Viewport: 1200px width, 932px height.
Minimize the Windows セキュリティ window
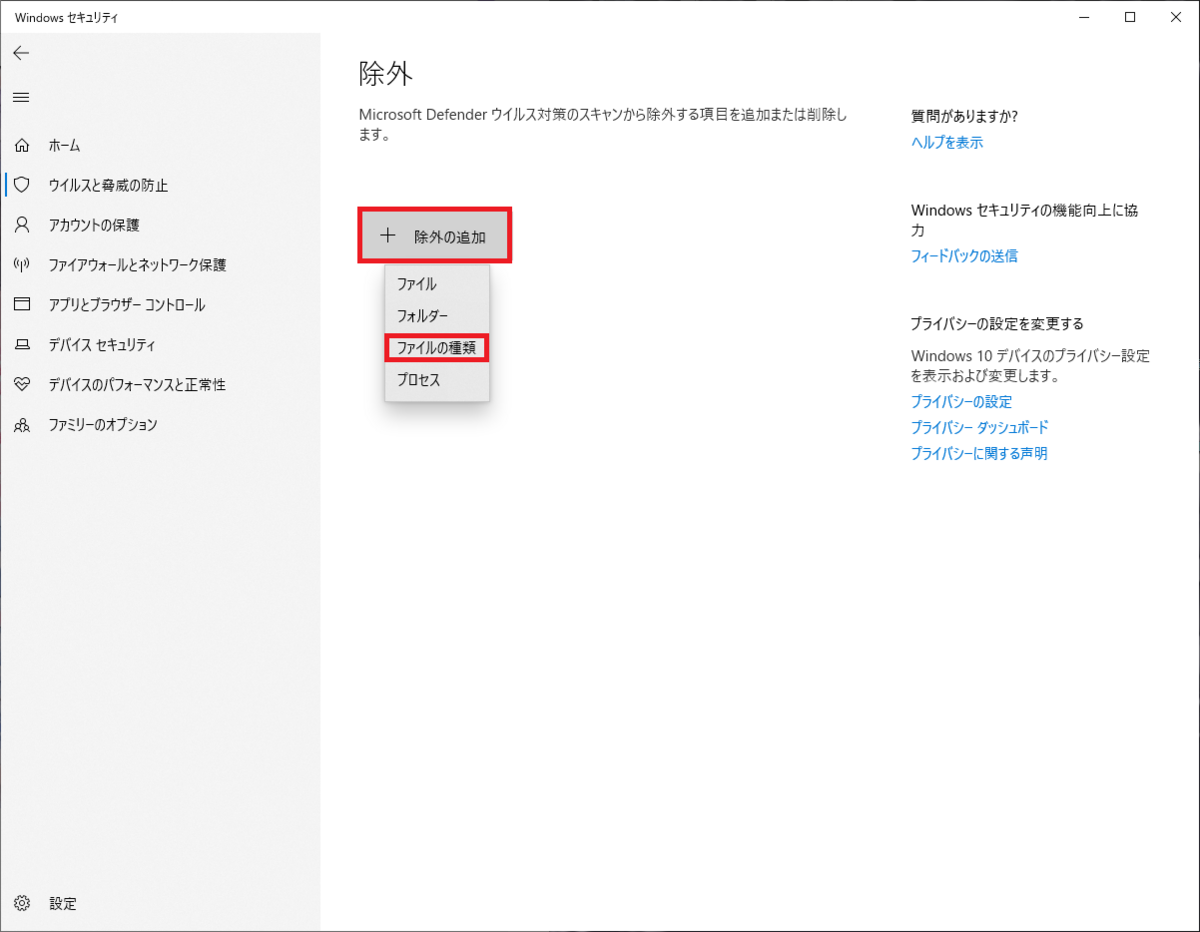click(1086, 17)
